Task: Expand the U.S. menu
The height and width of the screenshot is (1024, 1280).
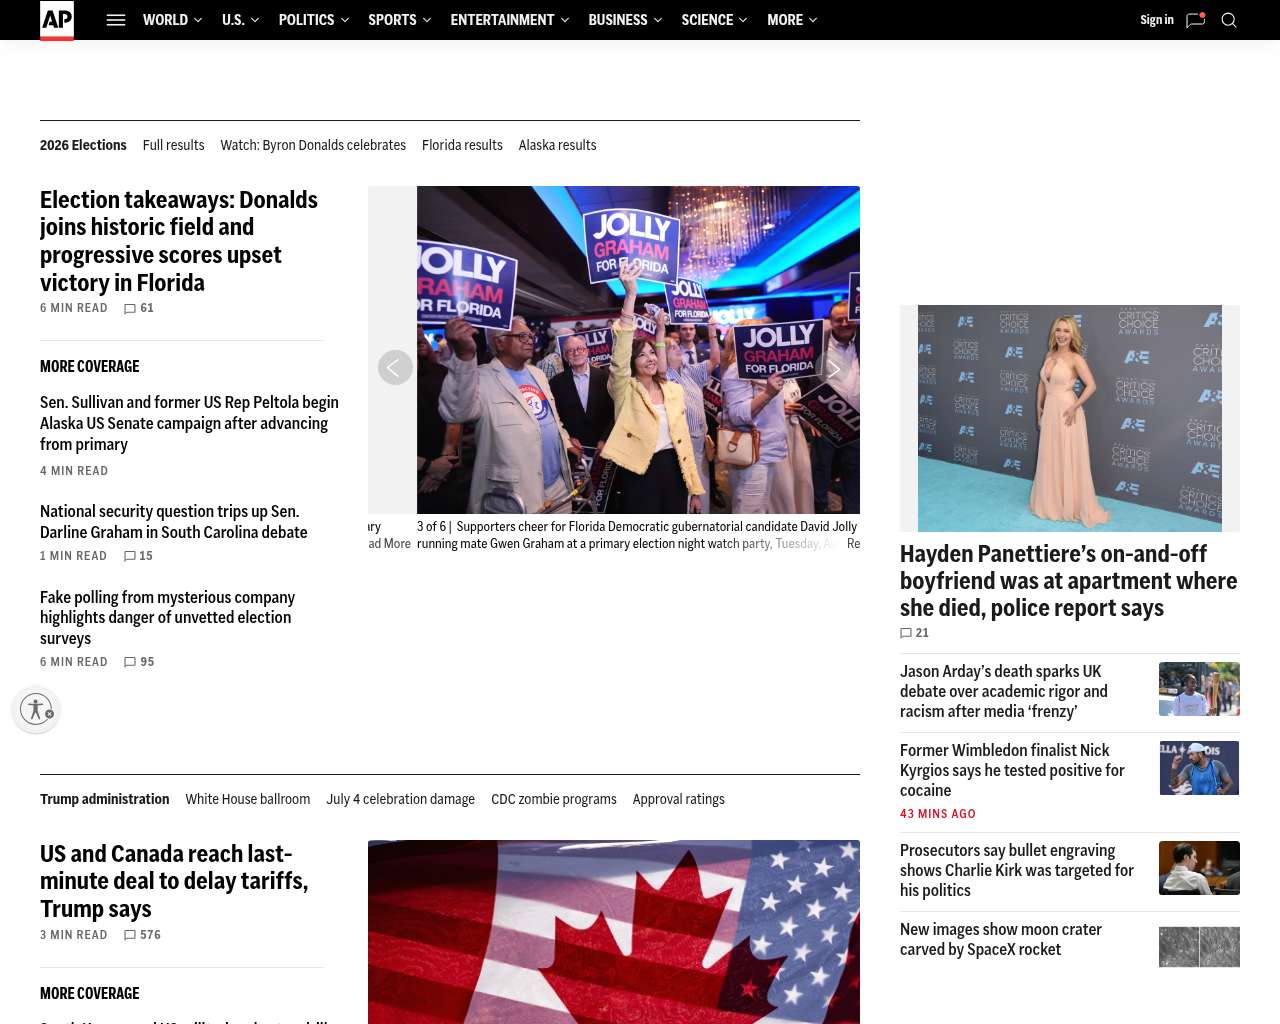Action: [240, 20]
